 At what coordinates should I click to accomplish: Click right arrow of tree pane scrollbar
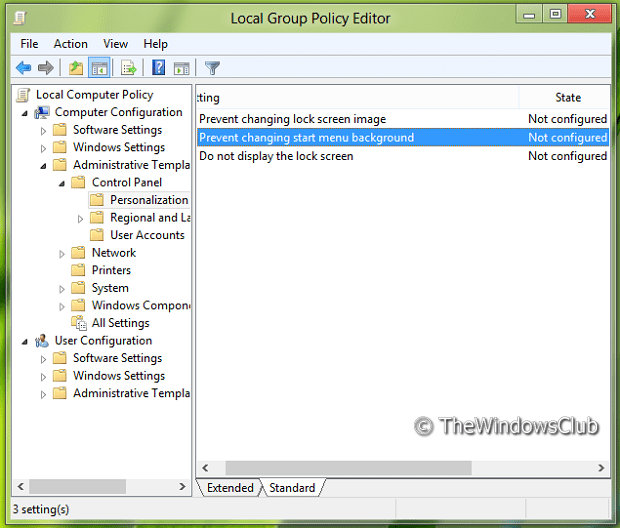click(x=182, y=486)
